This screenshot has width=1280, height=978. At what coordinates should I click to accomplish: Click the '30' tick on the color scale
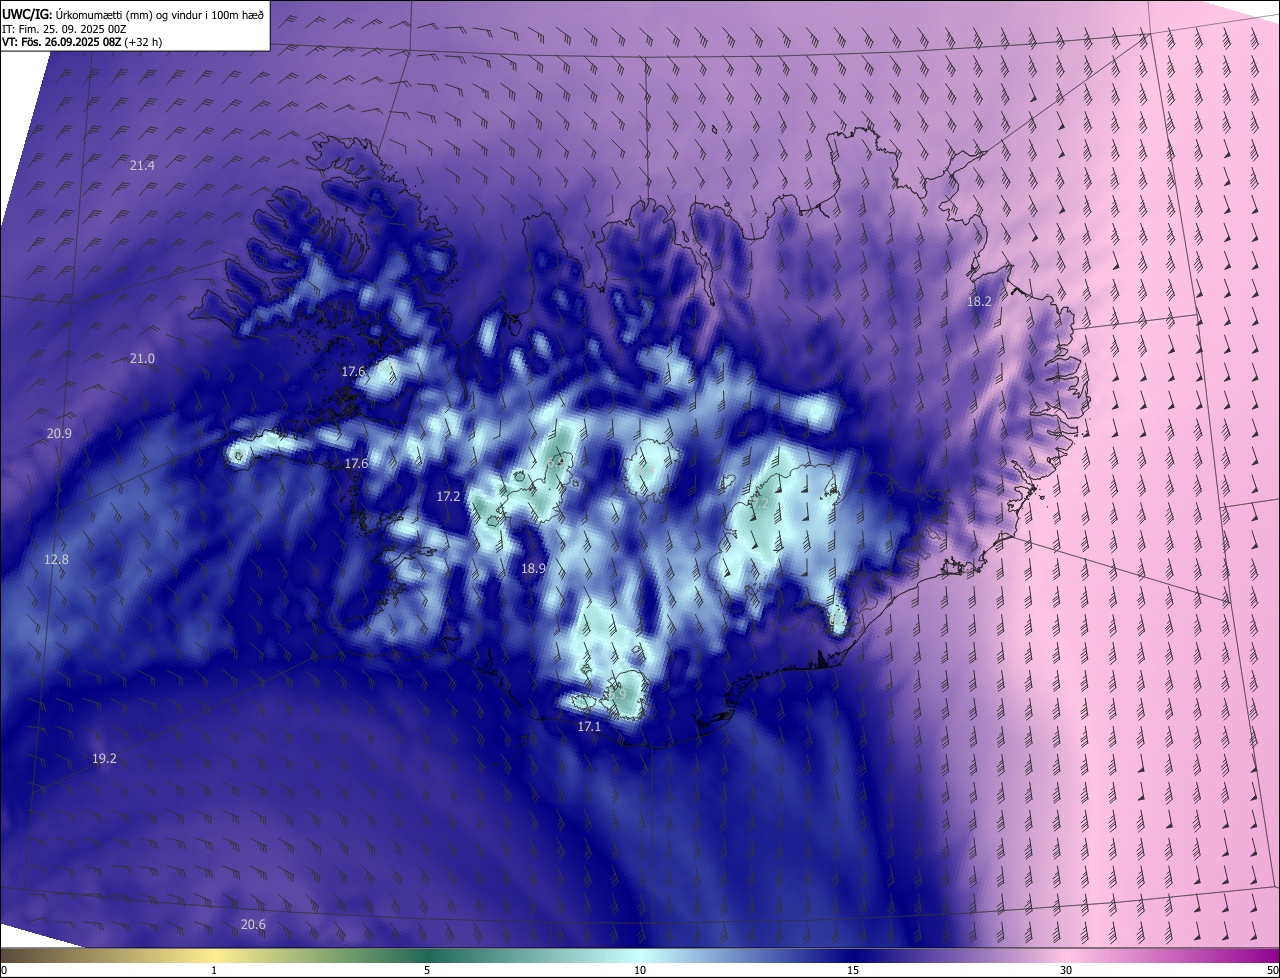click(x=1066, y=970)
